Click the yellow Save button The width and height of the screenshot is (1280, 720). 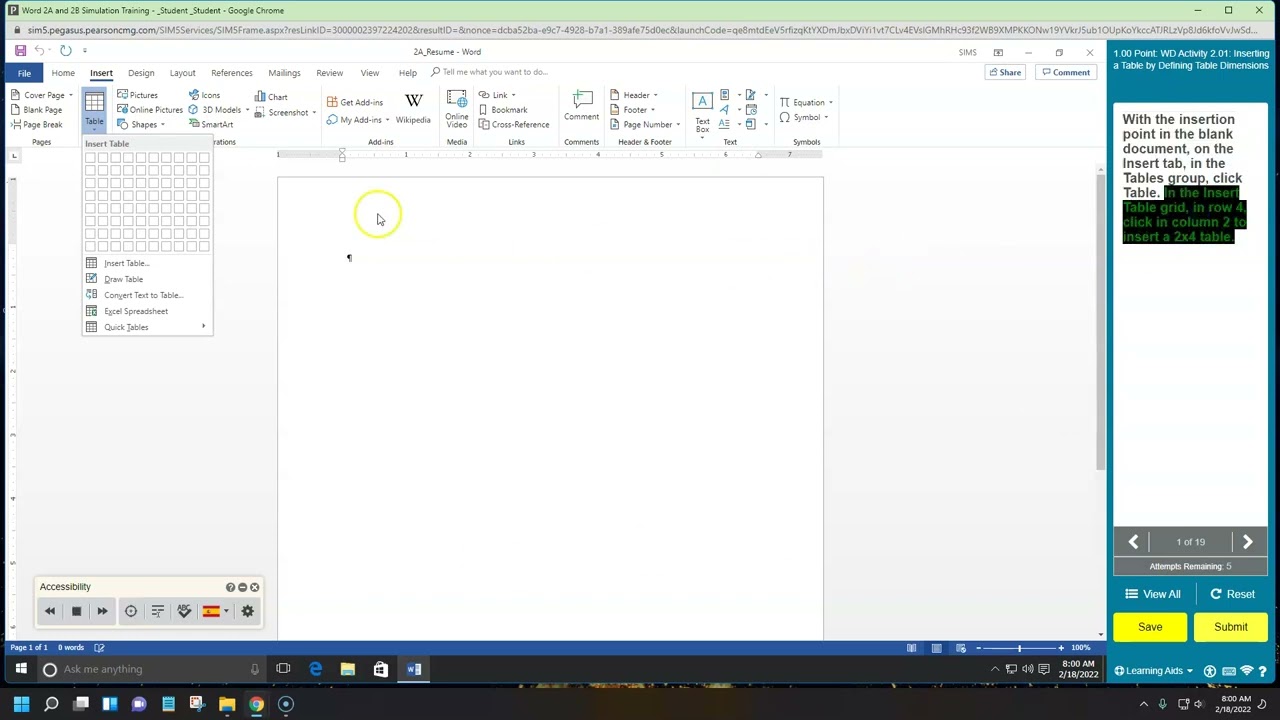(x=1150, y=627)
